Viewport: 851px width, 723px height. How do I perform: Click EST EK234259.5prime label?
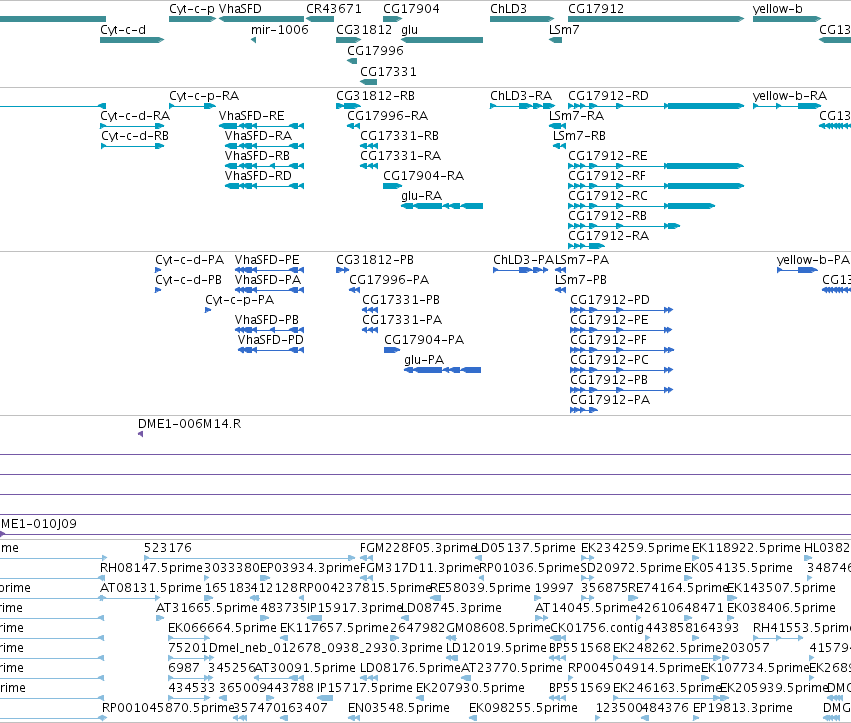click(x=636, y=548)
